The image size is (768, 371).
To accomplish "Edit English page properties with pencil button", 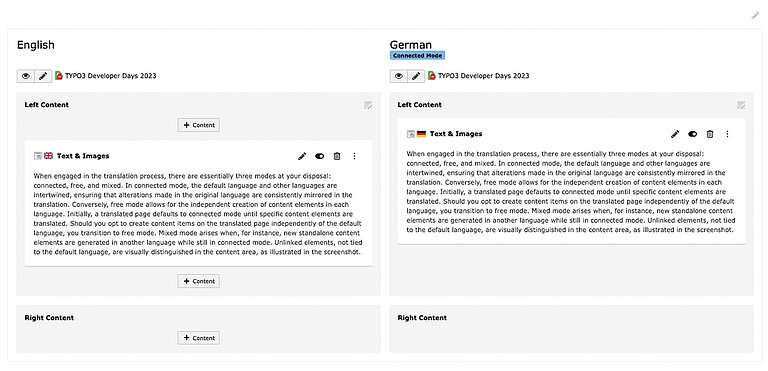I will [x=43, y=76].
